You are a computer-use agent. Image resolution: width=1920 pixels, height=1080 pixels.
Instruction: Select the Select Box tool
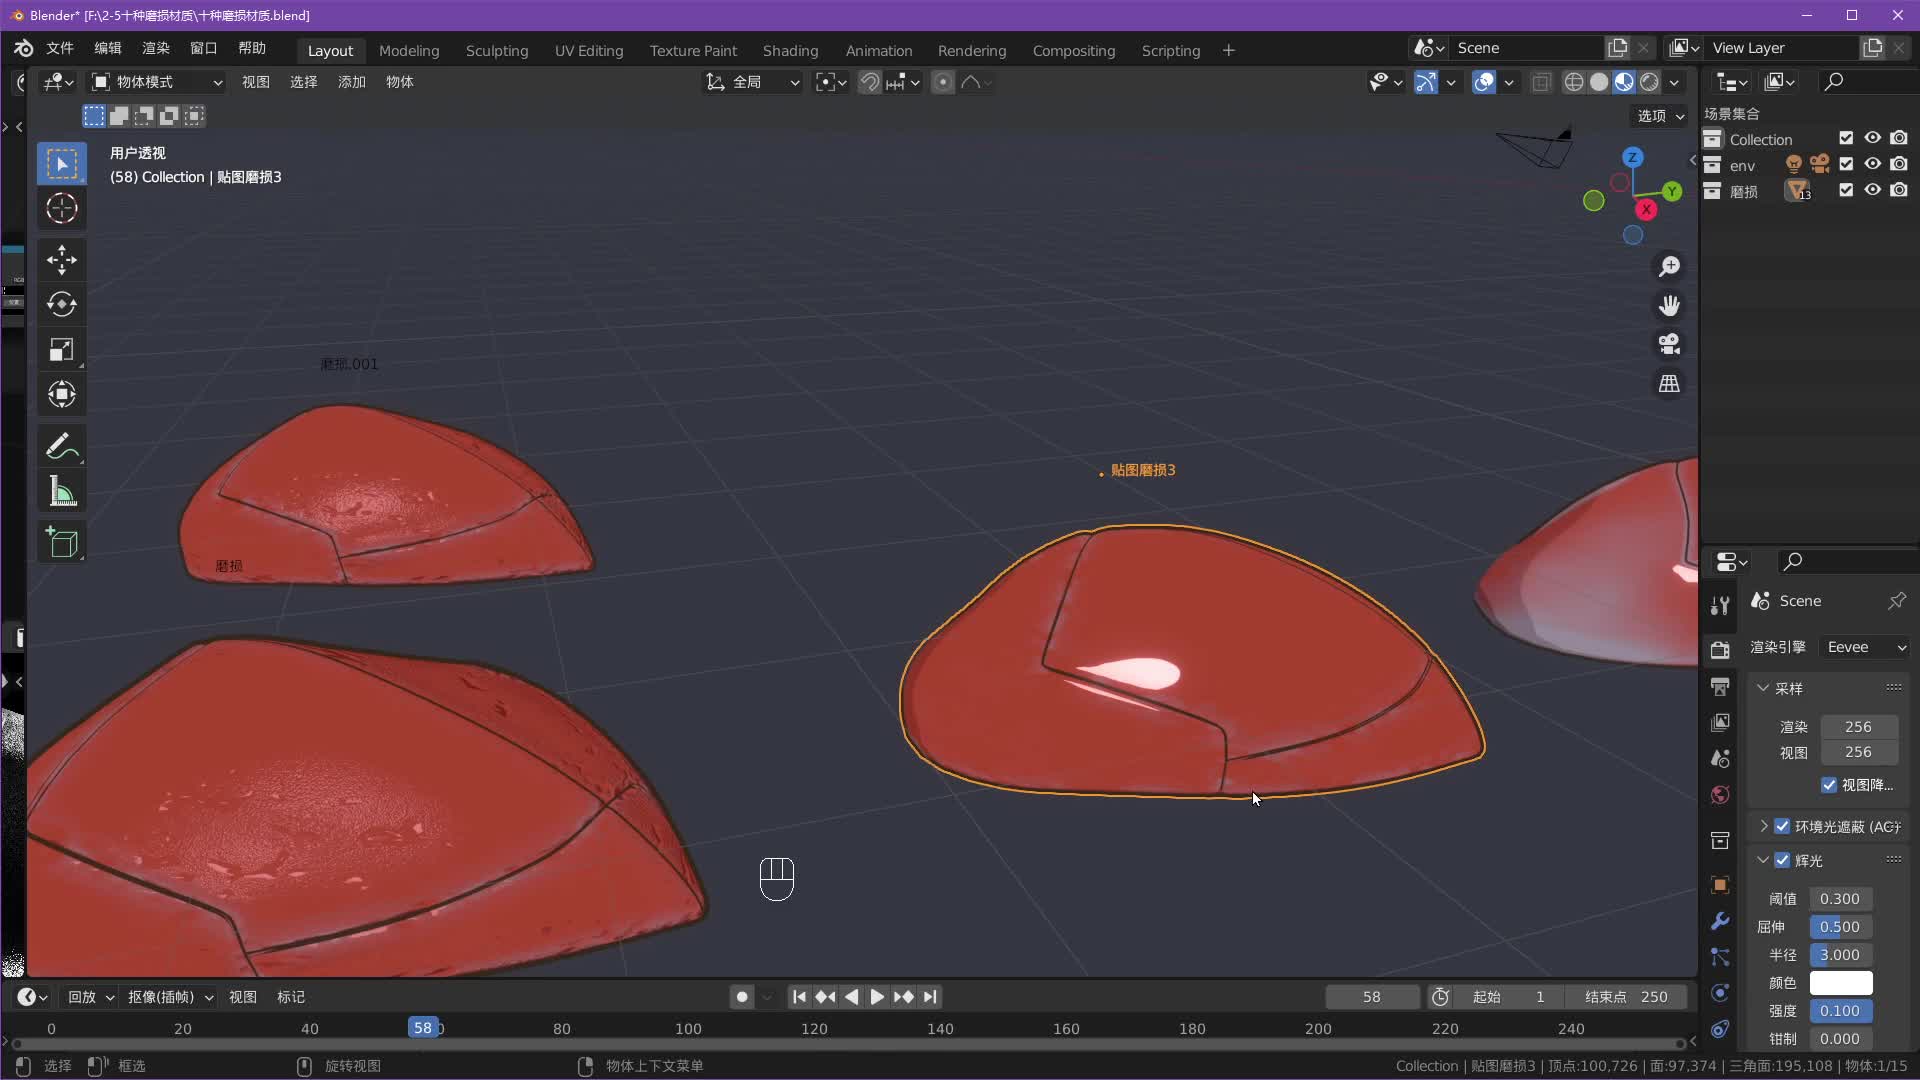click(62, 164)
